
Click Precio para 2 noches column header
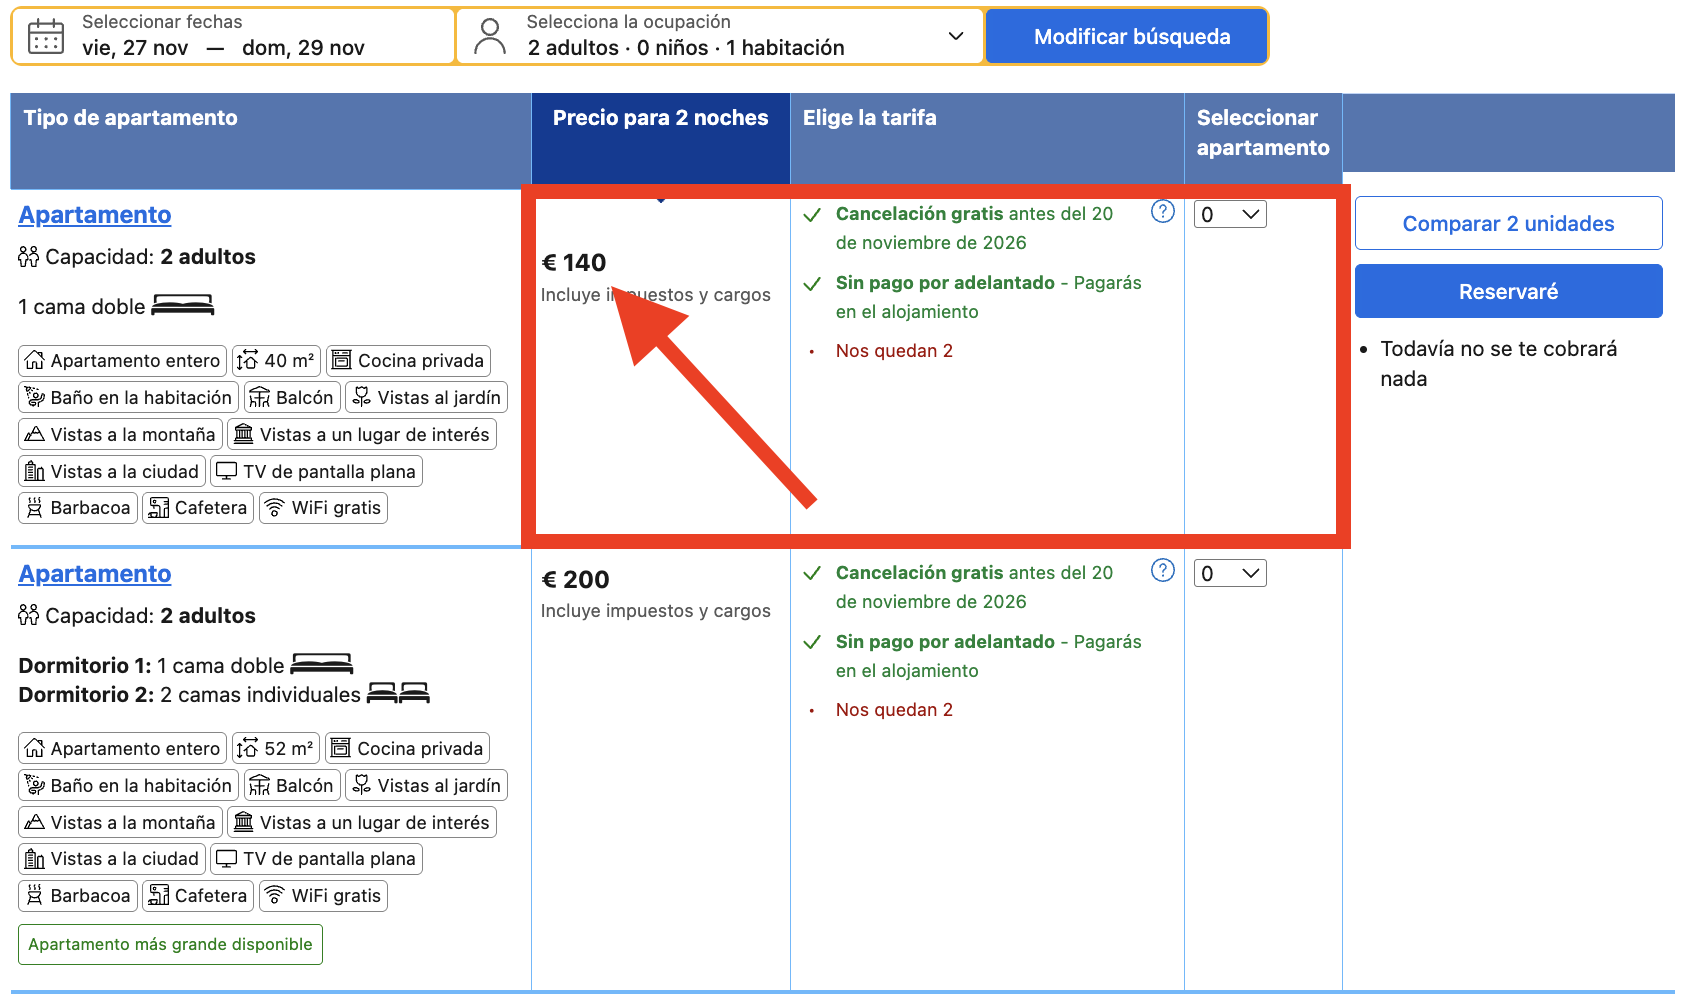click(660, 118)
